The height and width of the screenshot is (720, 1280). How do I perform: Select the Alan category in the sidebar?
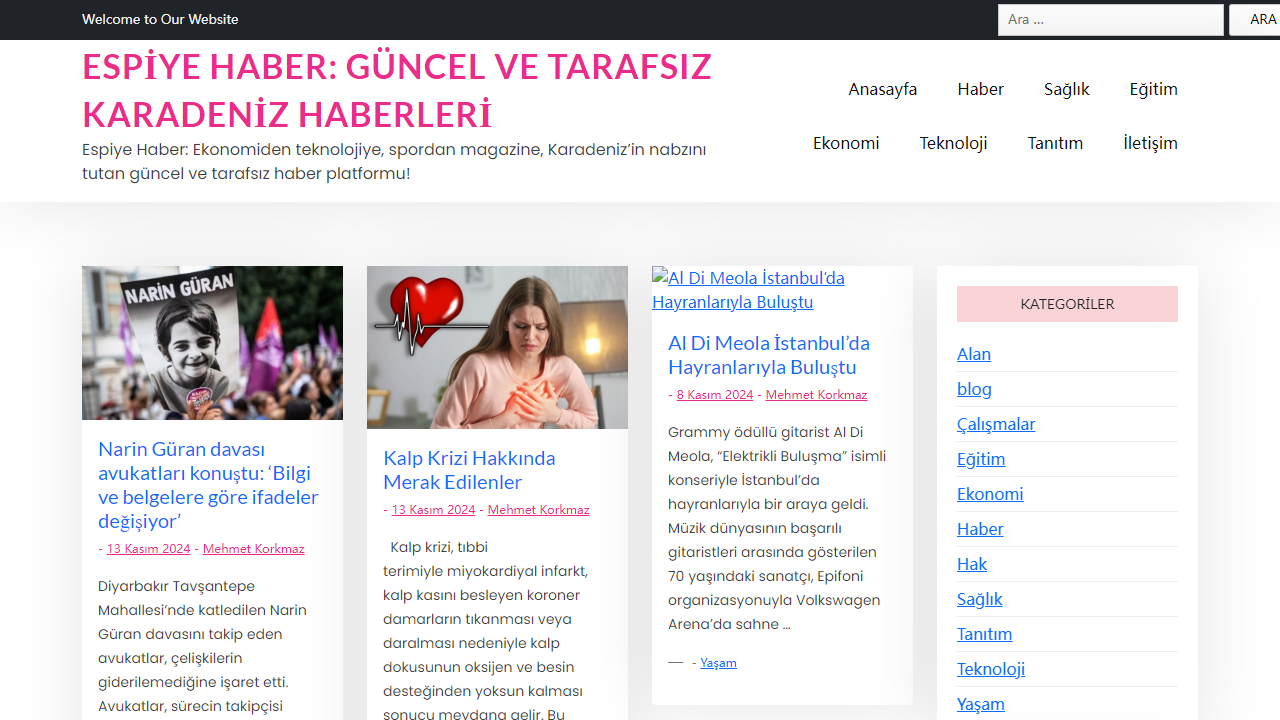point(973,354)
